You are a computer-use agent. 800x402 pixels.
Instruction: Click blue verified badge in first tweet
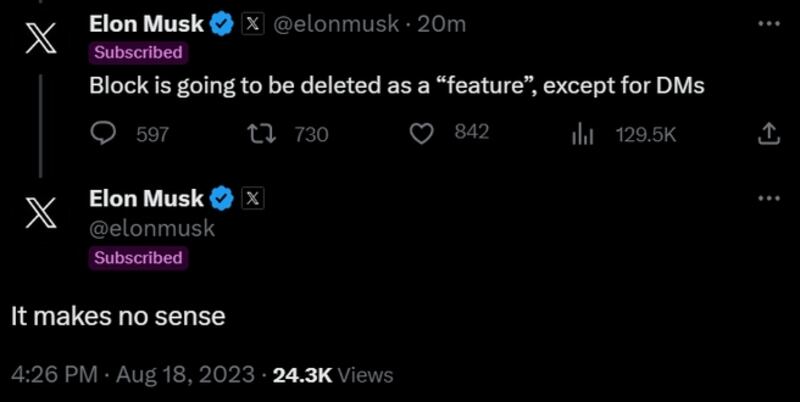[x=222, y=24]
